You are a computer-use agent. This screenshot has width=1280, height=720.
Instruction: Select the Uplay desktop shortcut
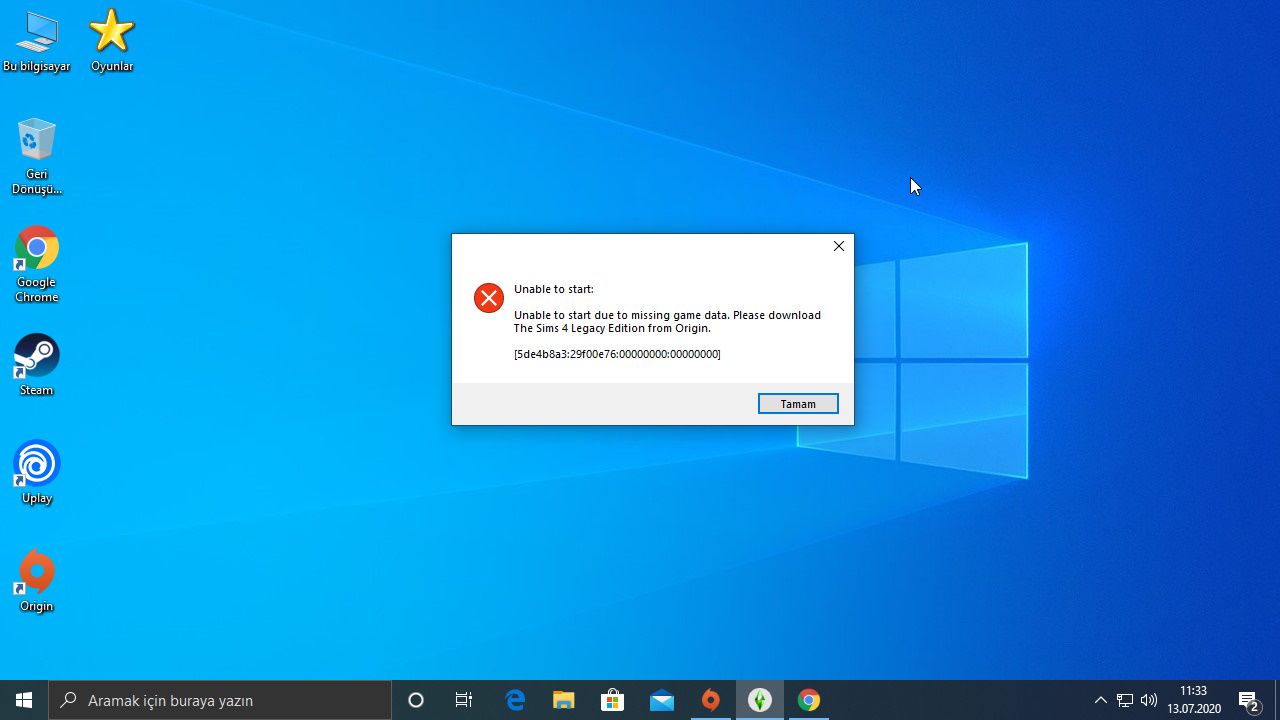pos(37,473)
